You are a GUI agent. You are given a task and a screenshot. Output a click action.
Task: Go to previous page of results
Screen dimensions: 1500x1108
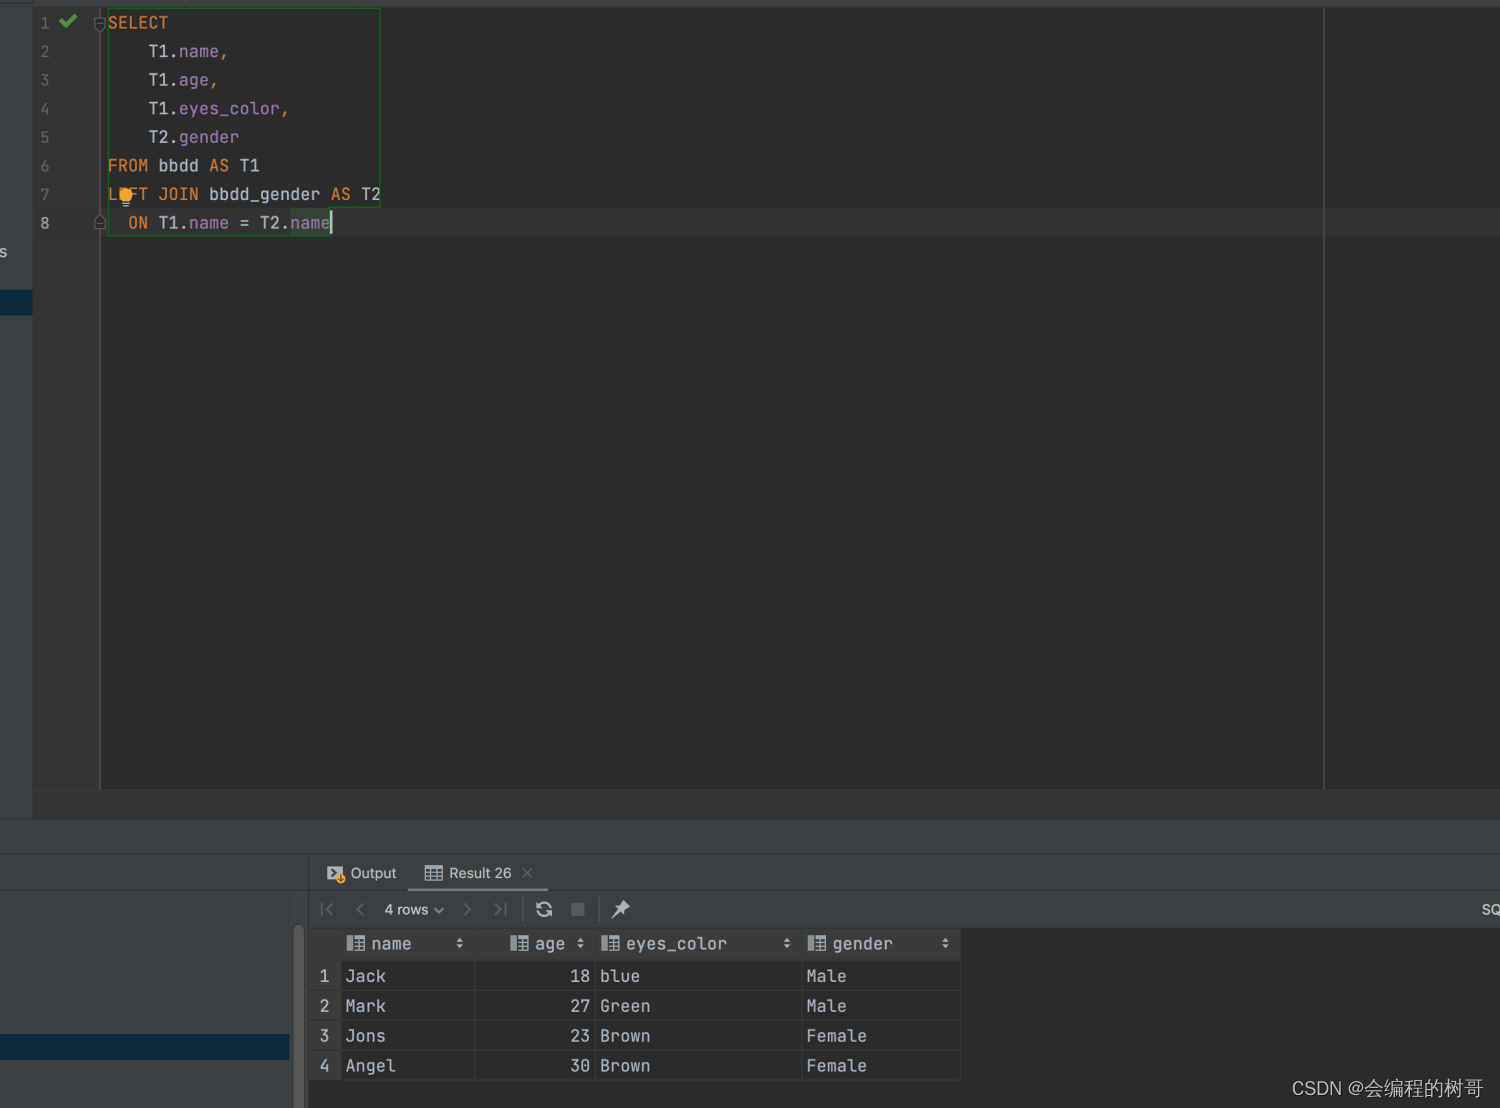[360, 909]
